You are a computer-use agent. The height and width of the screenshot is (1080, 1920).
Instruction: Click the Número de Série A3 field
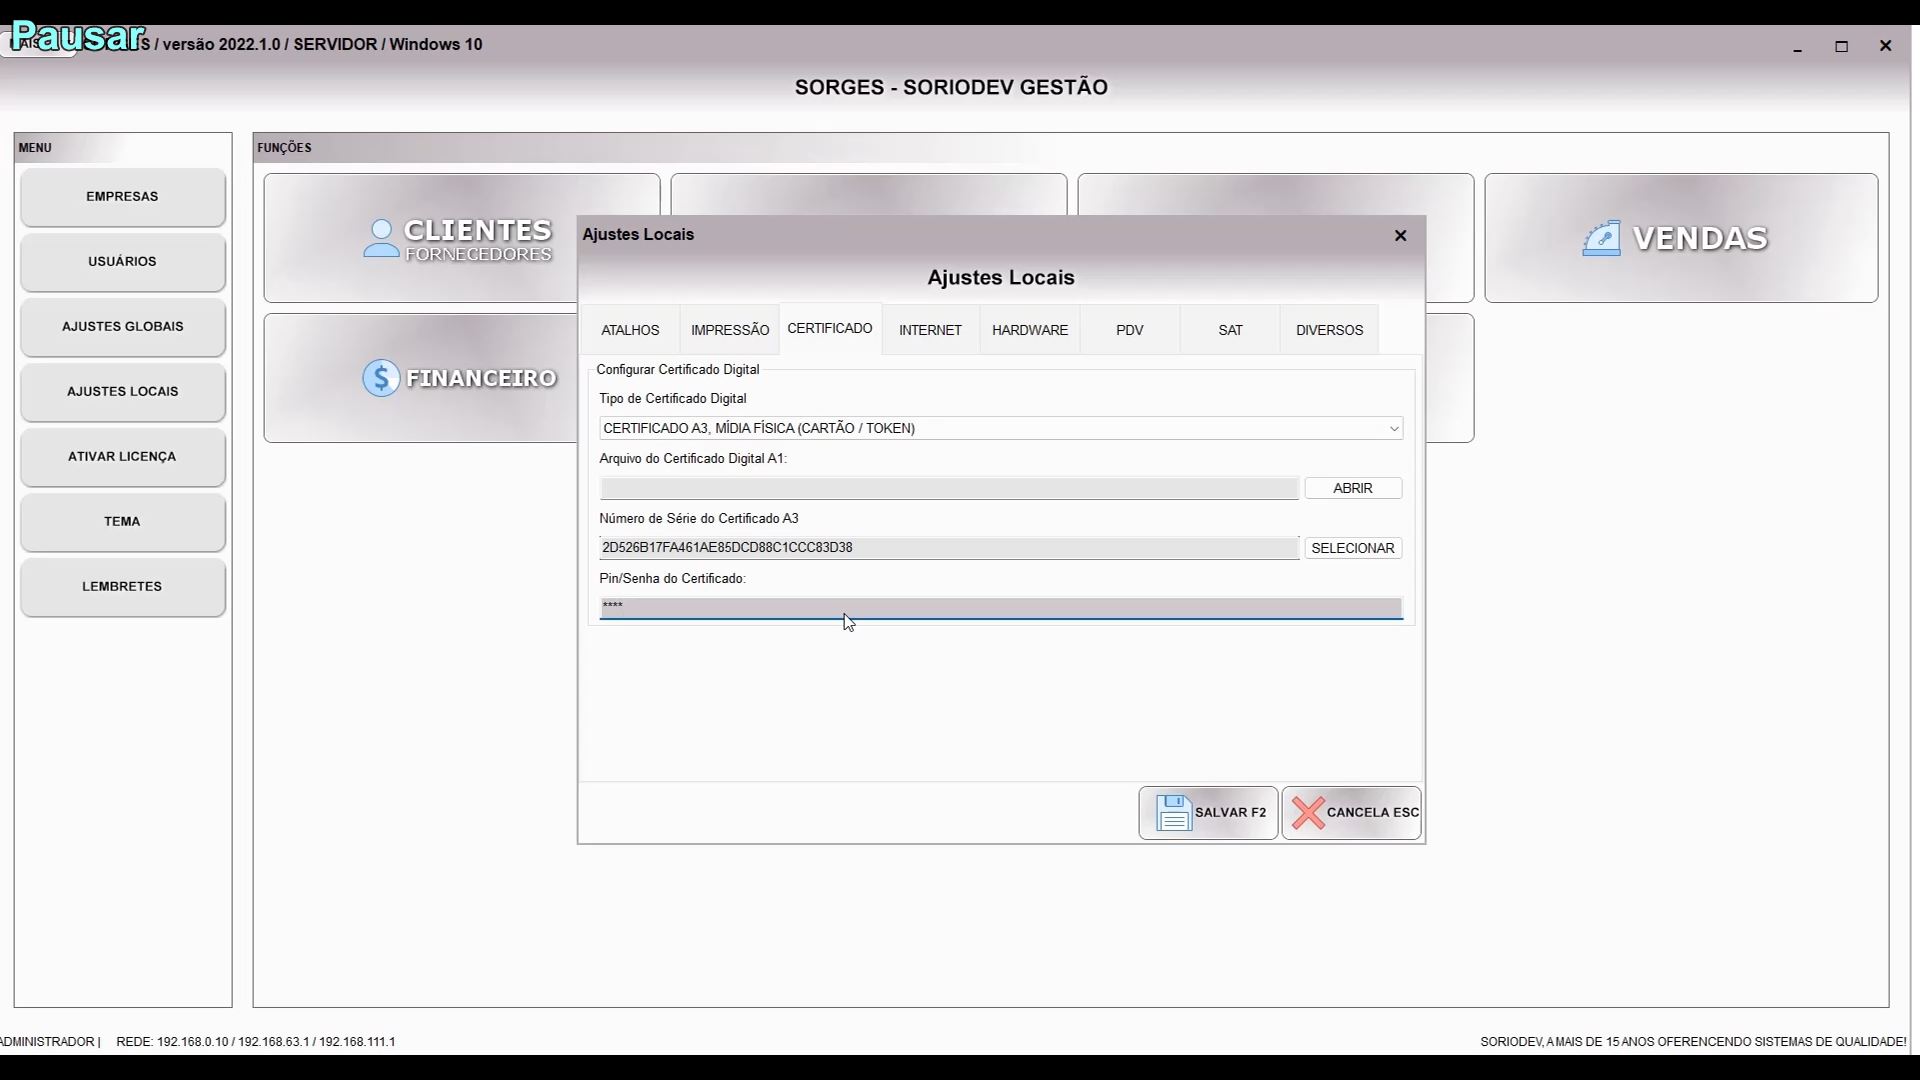pyautogui.click(x=948, y=548)
